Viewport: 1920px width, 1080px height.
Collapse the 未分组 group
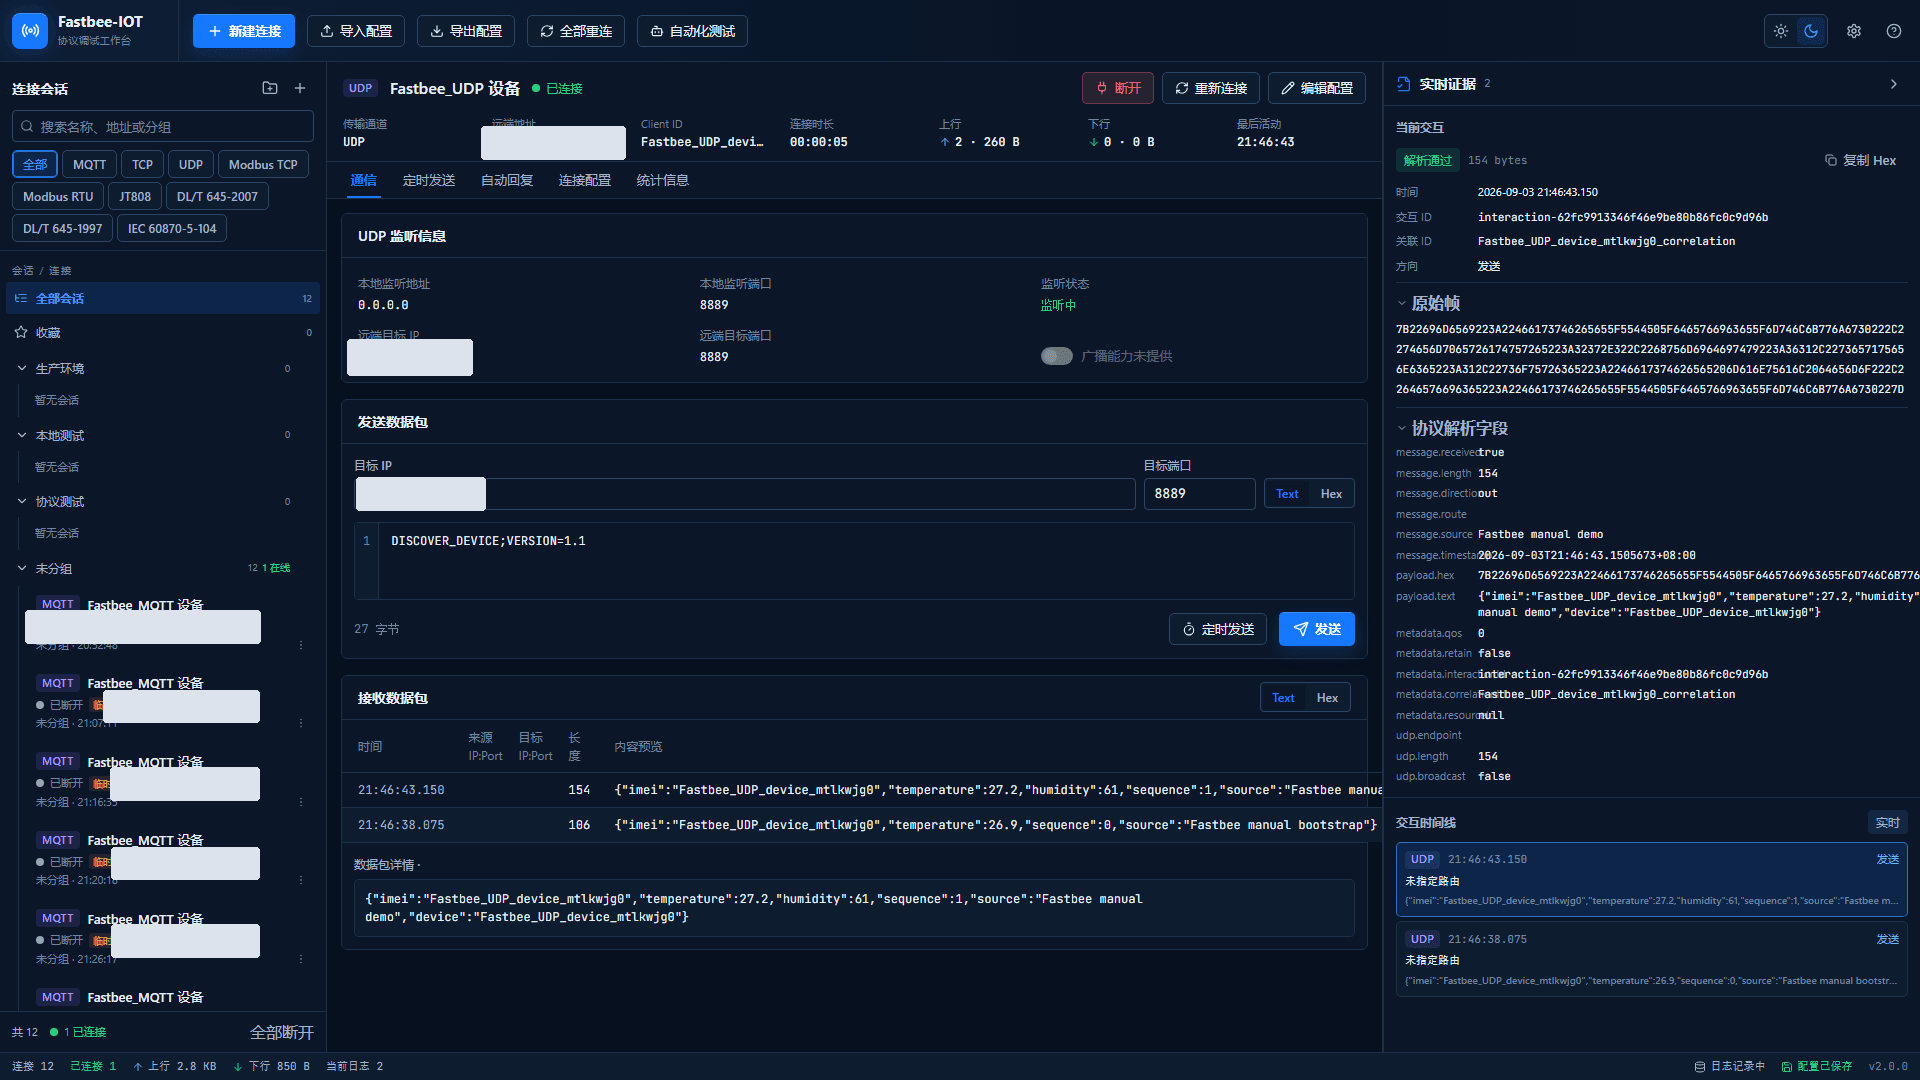tap(22, 568)
